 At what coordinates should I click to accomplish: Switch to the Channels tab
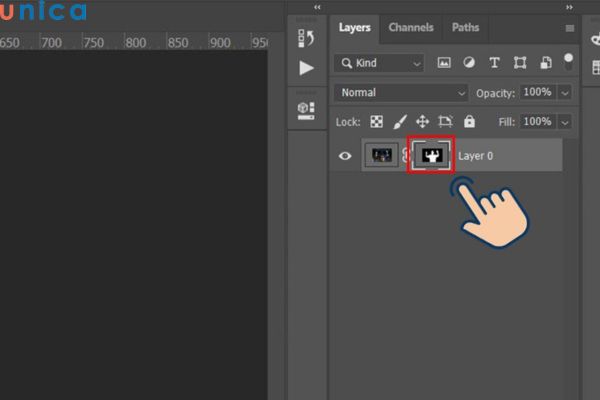click(x=411, y=28)
